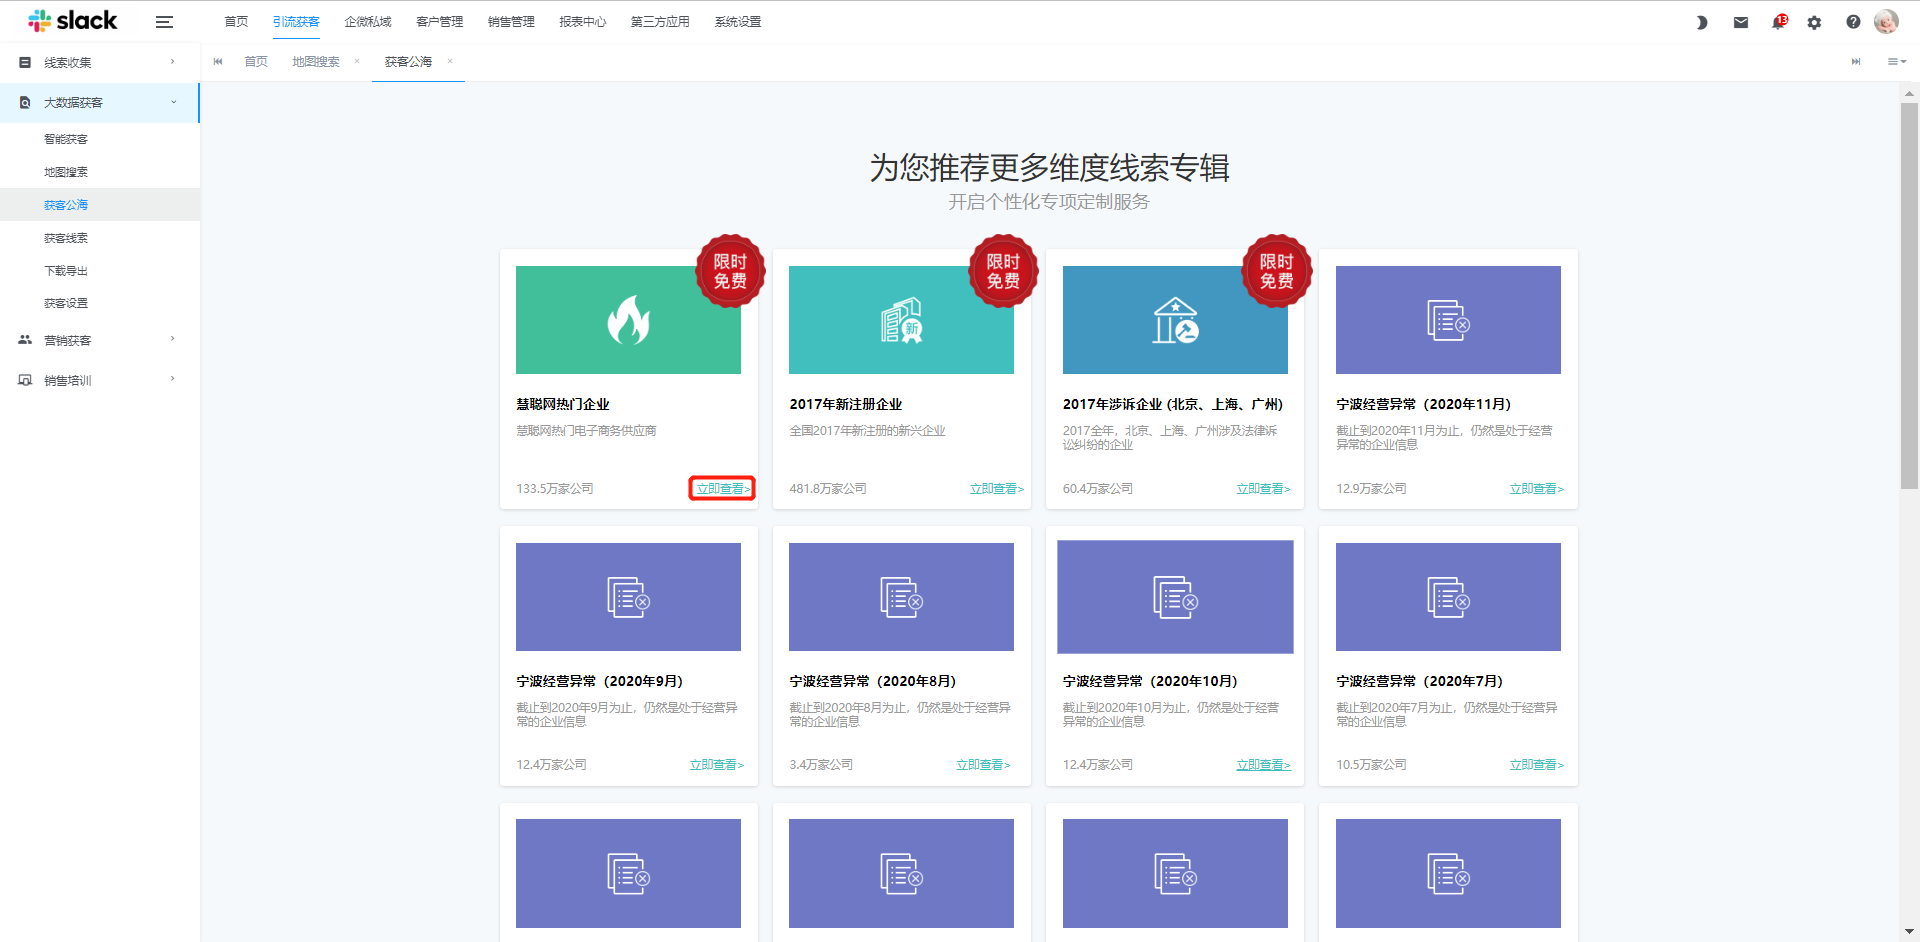Open 宁波经营异常 2020年7月 thumbnail

pyautogui.click(x=1448, y=597)
